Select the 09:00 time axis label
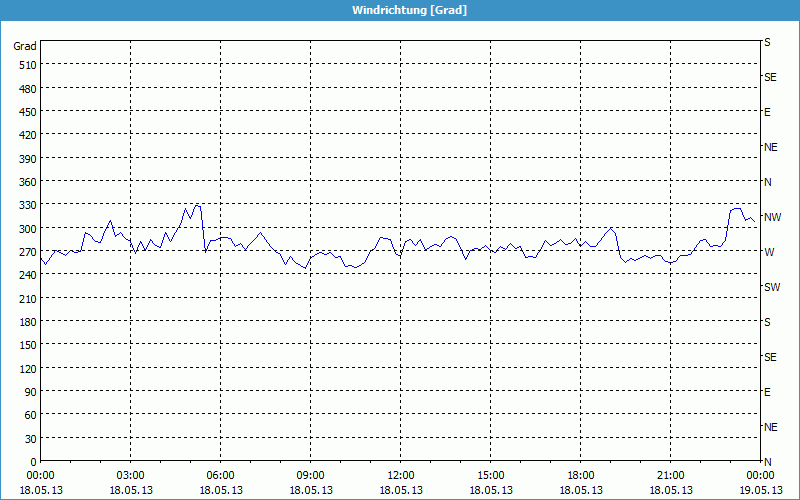 pos(310,475)
